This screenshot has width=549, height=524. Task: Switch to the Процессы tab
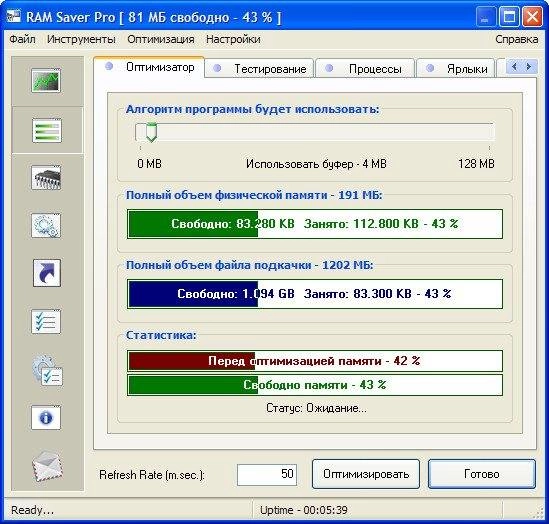[x=365, y=69]
